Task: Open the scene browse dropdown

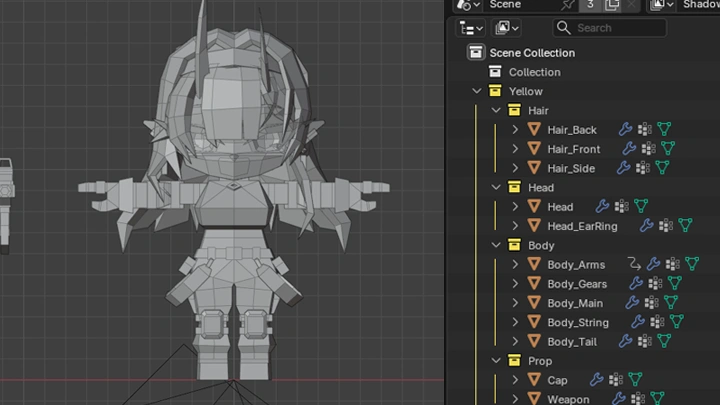Action: click(468, 5)
